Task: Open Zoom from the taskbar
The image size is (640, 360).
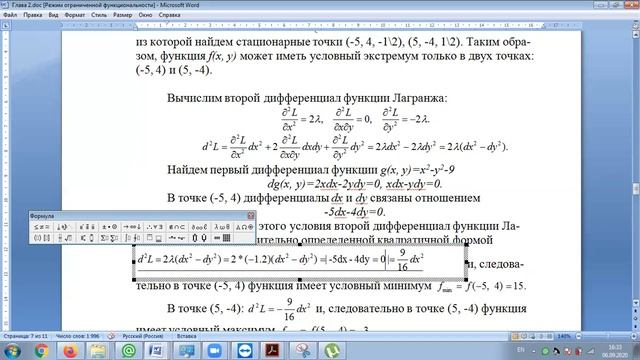Action: [214, 351]
